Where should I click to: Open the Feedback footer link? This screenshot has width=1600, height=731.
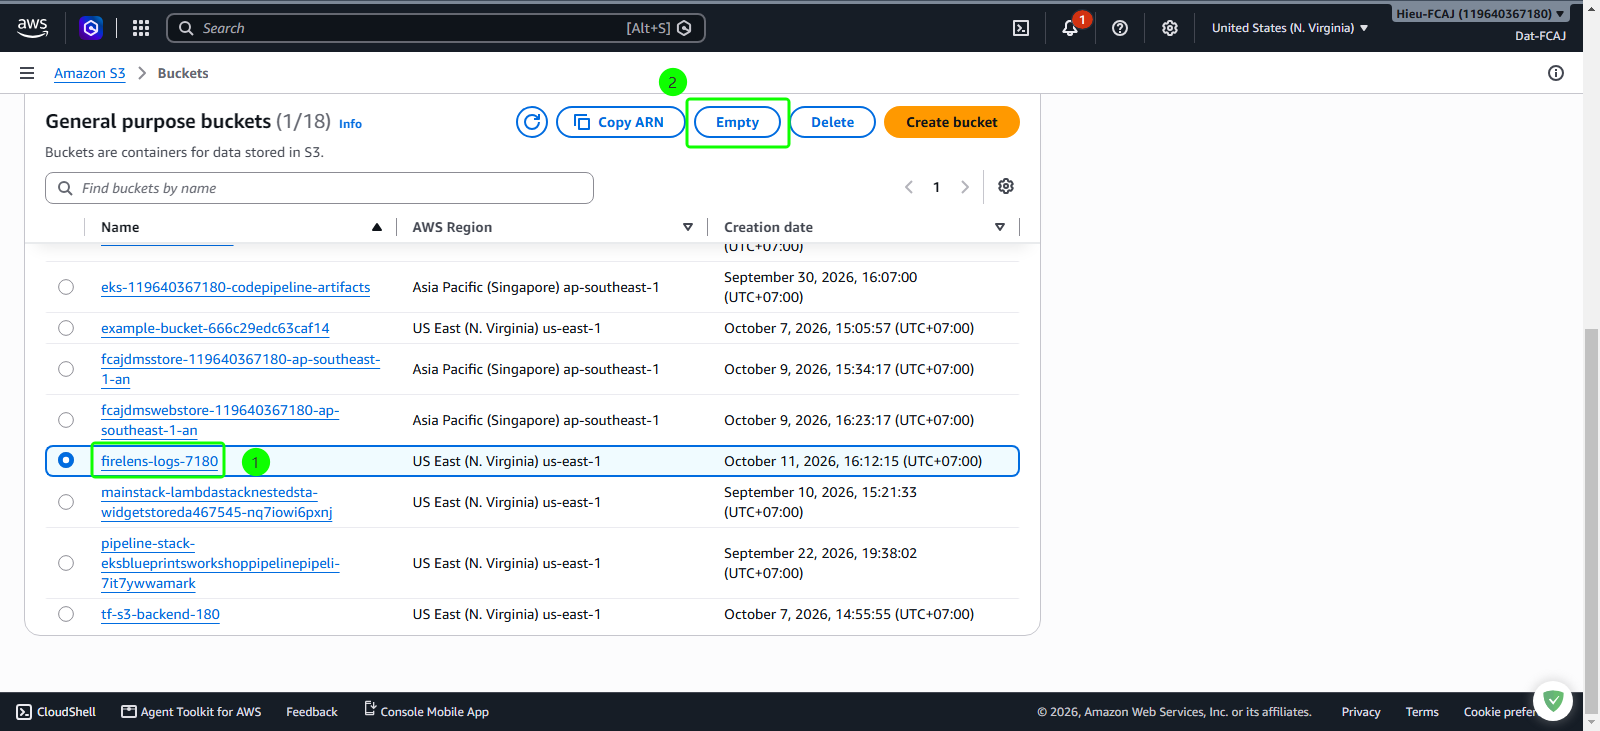pos(312,712)
